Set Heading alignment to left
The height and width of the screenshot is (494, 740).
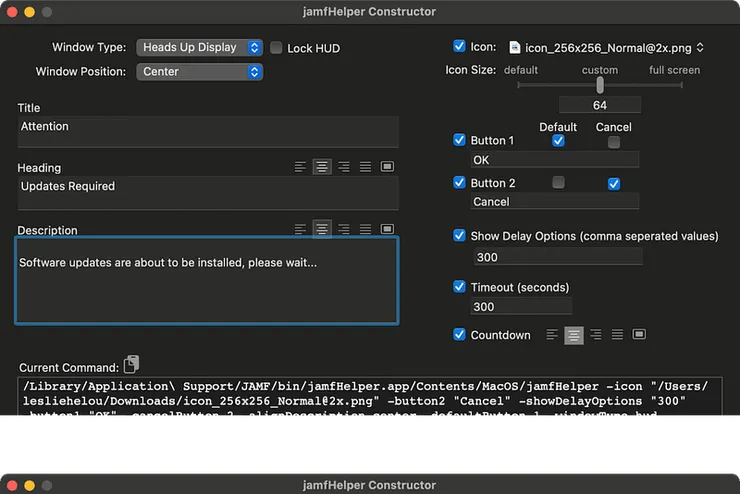pyautogui.click(x=300, y=167)
